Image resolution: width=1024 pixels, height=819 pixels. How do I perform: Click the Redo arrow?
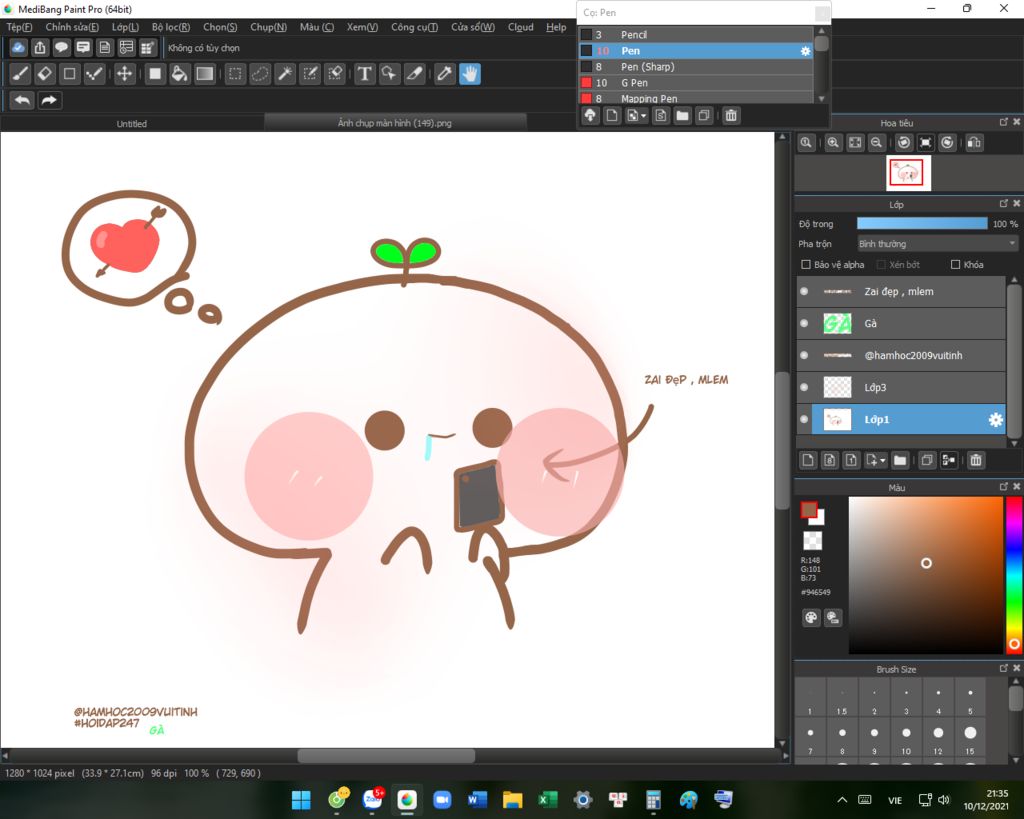(x=49, y=101)
